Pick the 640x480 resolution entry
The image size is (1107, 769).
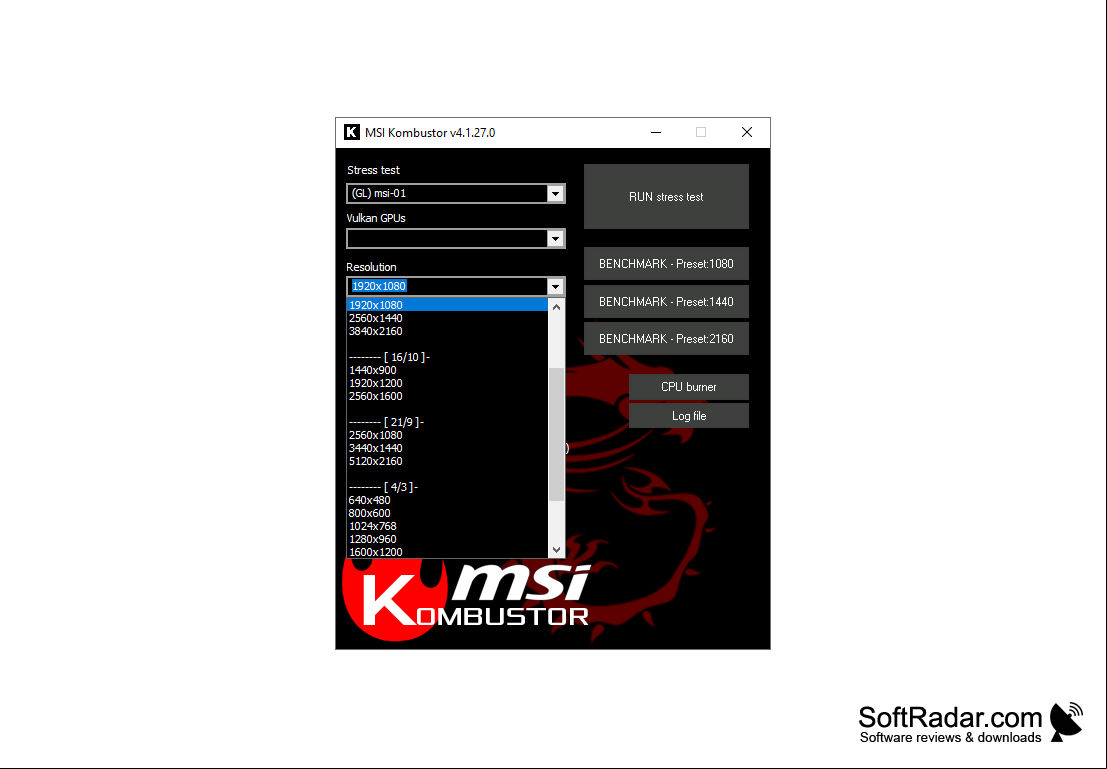click(x=447, y=500)
